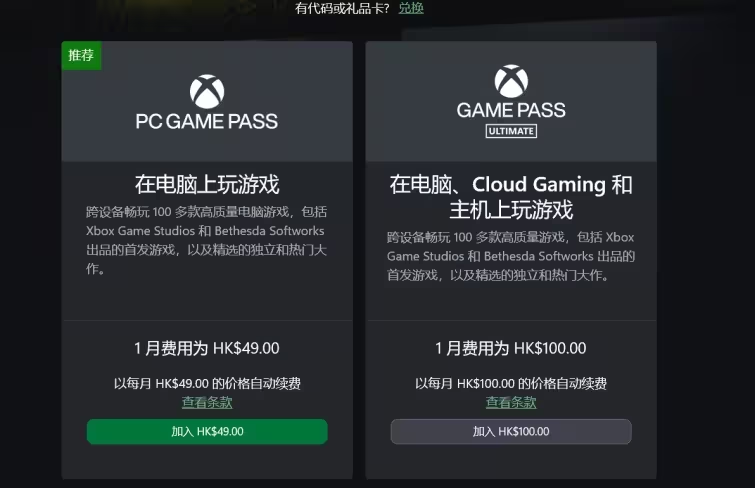
Task: Click the Xbox logo on Game Pass Ultimate card
Action: pyautogui.click(x=511, y=81)
